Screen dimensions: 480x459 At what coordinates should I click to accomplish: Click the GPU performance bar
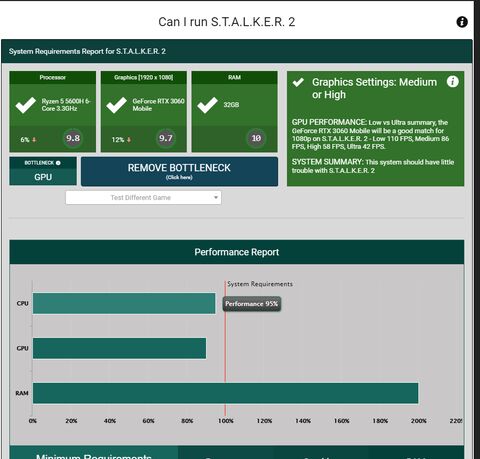[119, 348]
